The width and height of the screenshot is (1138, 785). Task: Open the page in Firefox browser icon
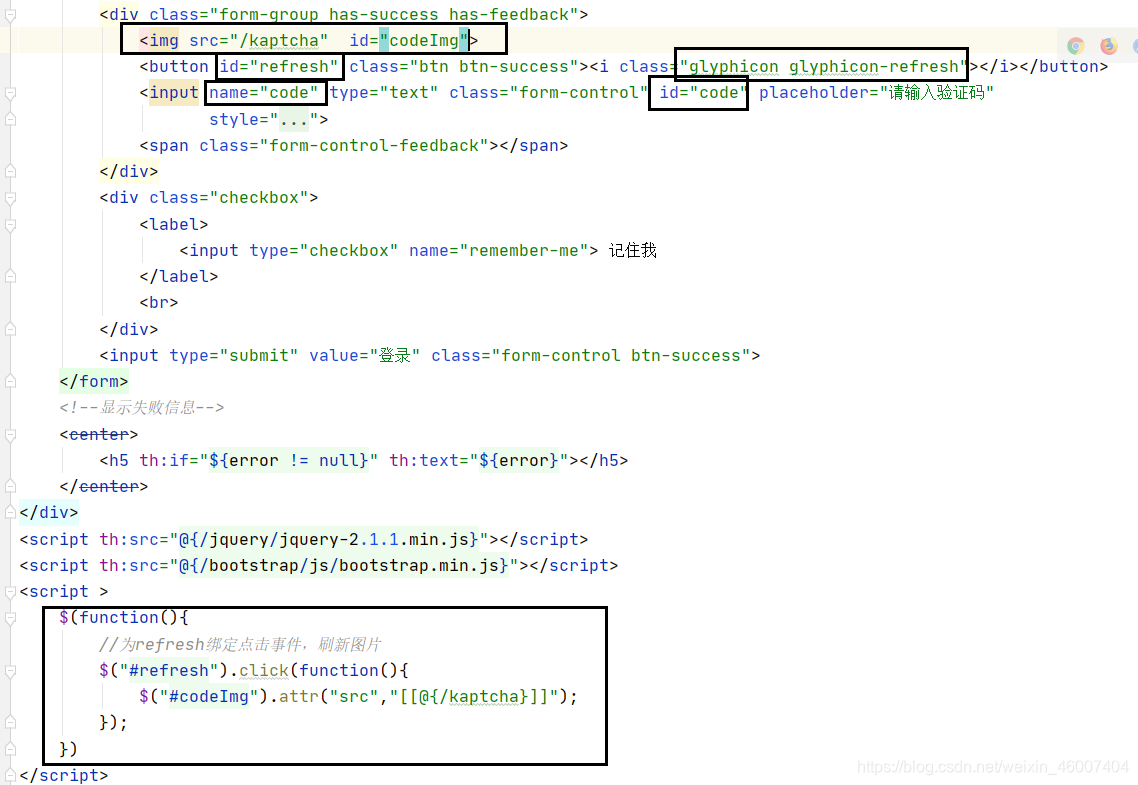[1108, 46]
